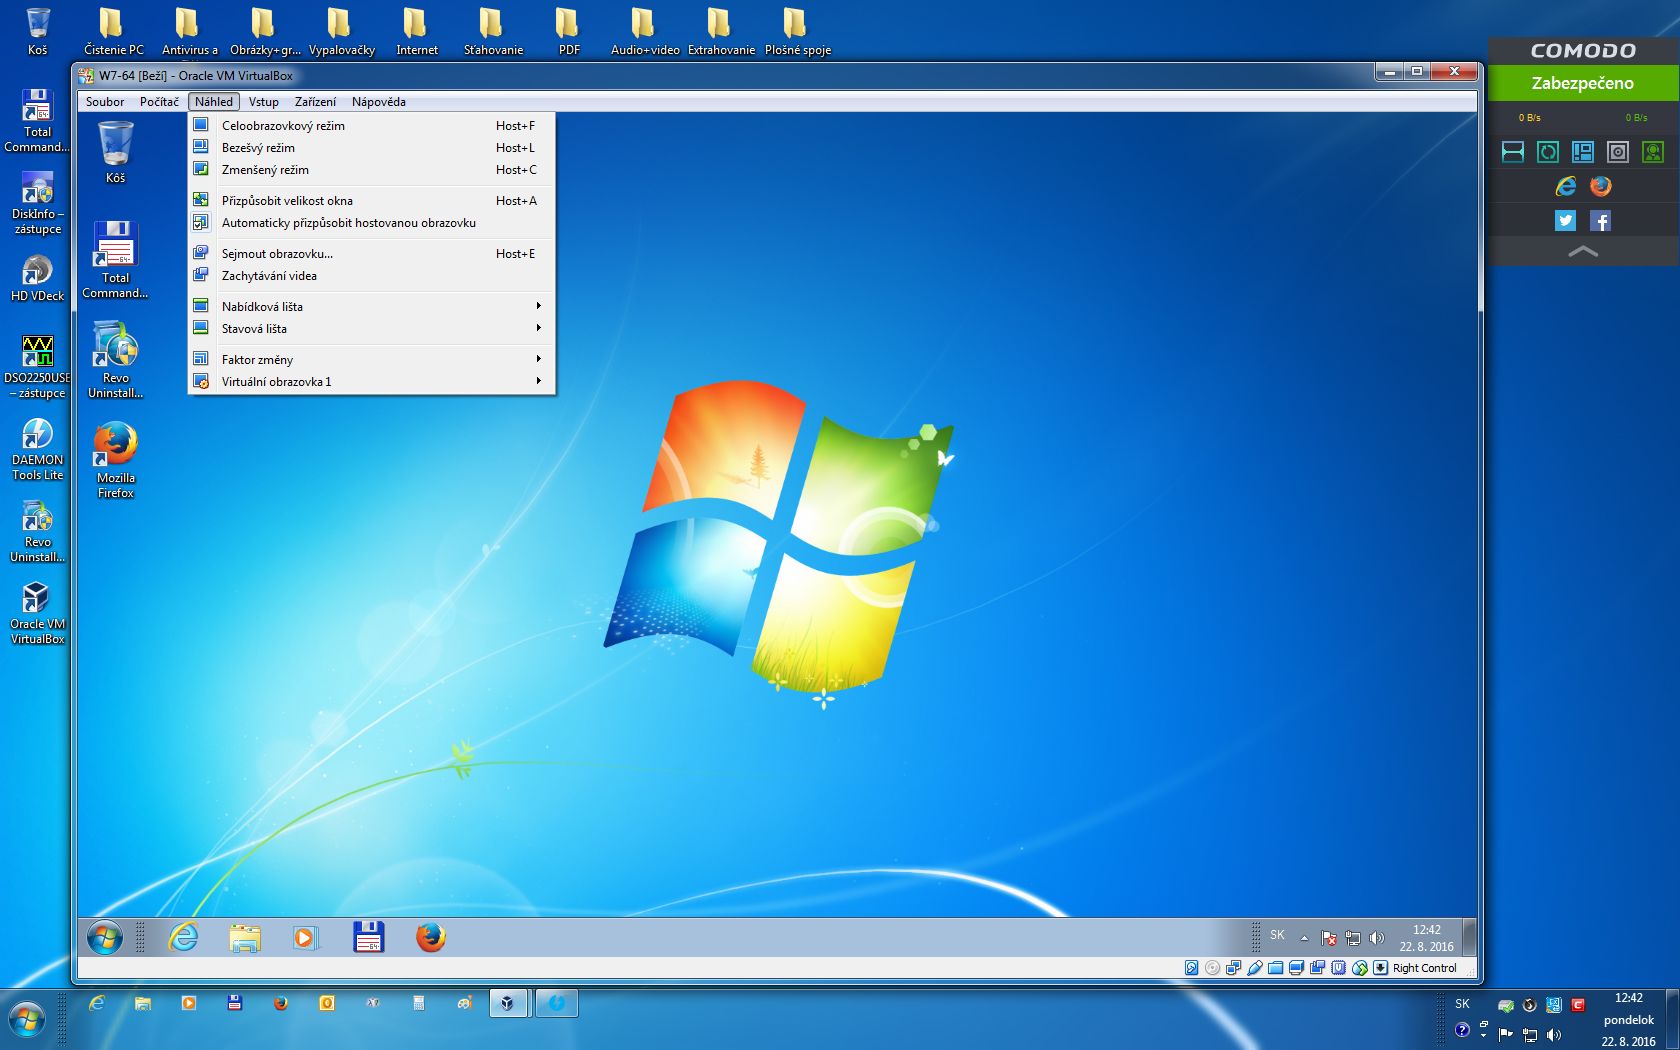Image resolution: width=1680 pixels, height=1050 pixels.
Task: Toggle Automaticky přizpůsobit hostovanou obrazovku option
Action: coord(371,222)
